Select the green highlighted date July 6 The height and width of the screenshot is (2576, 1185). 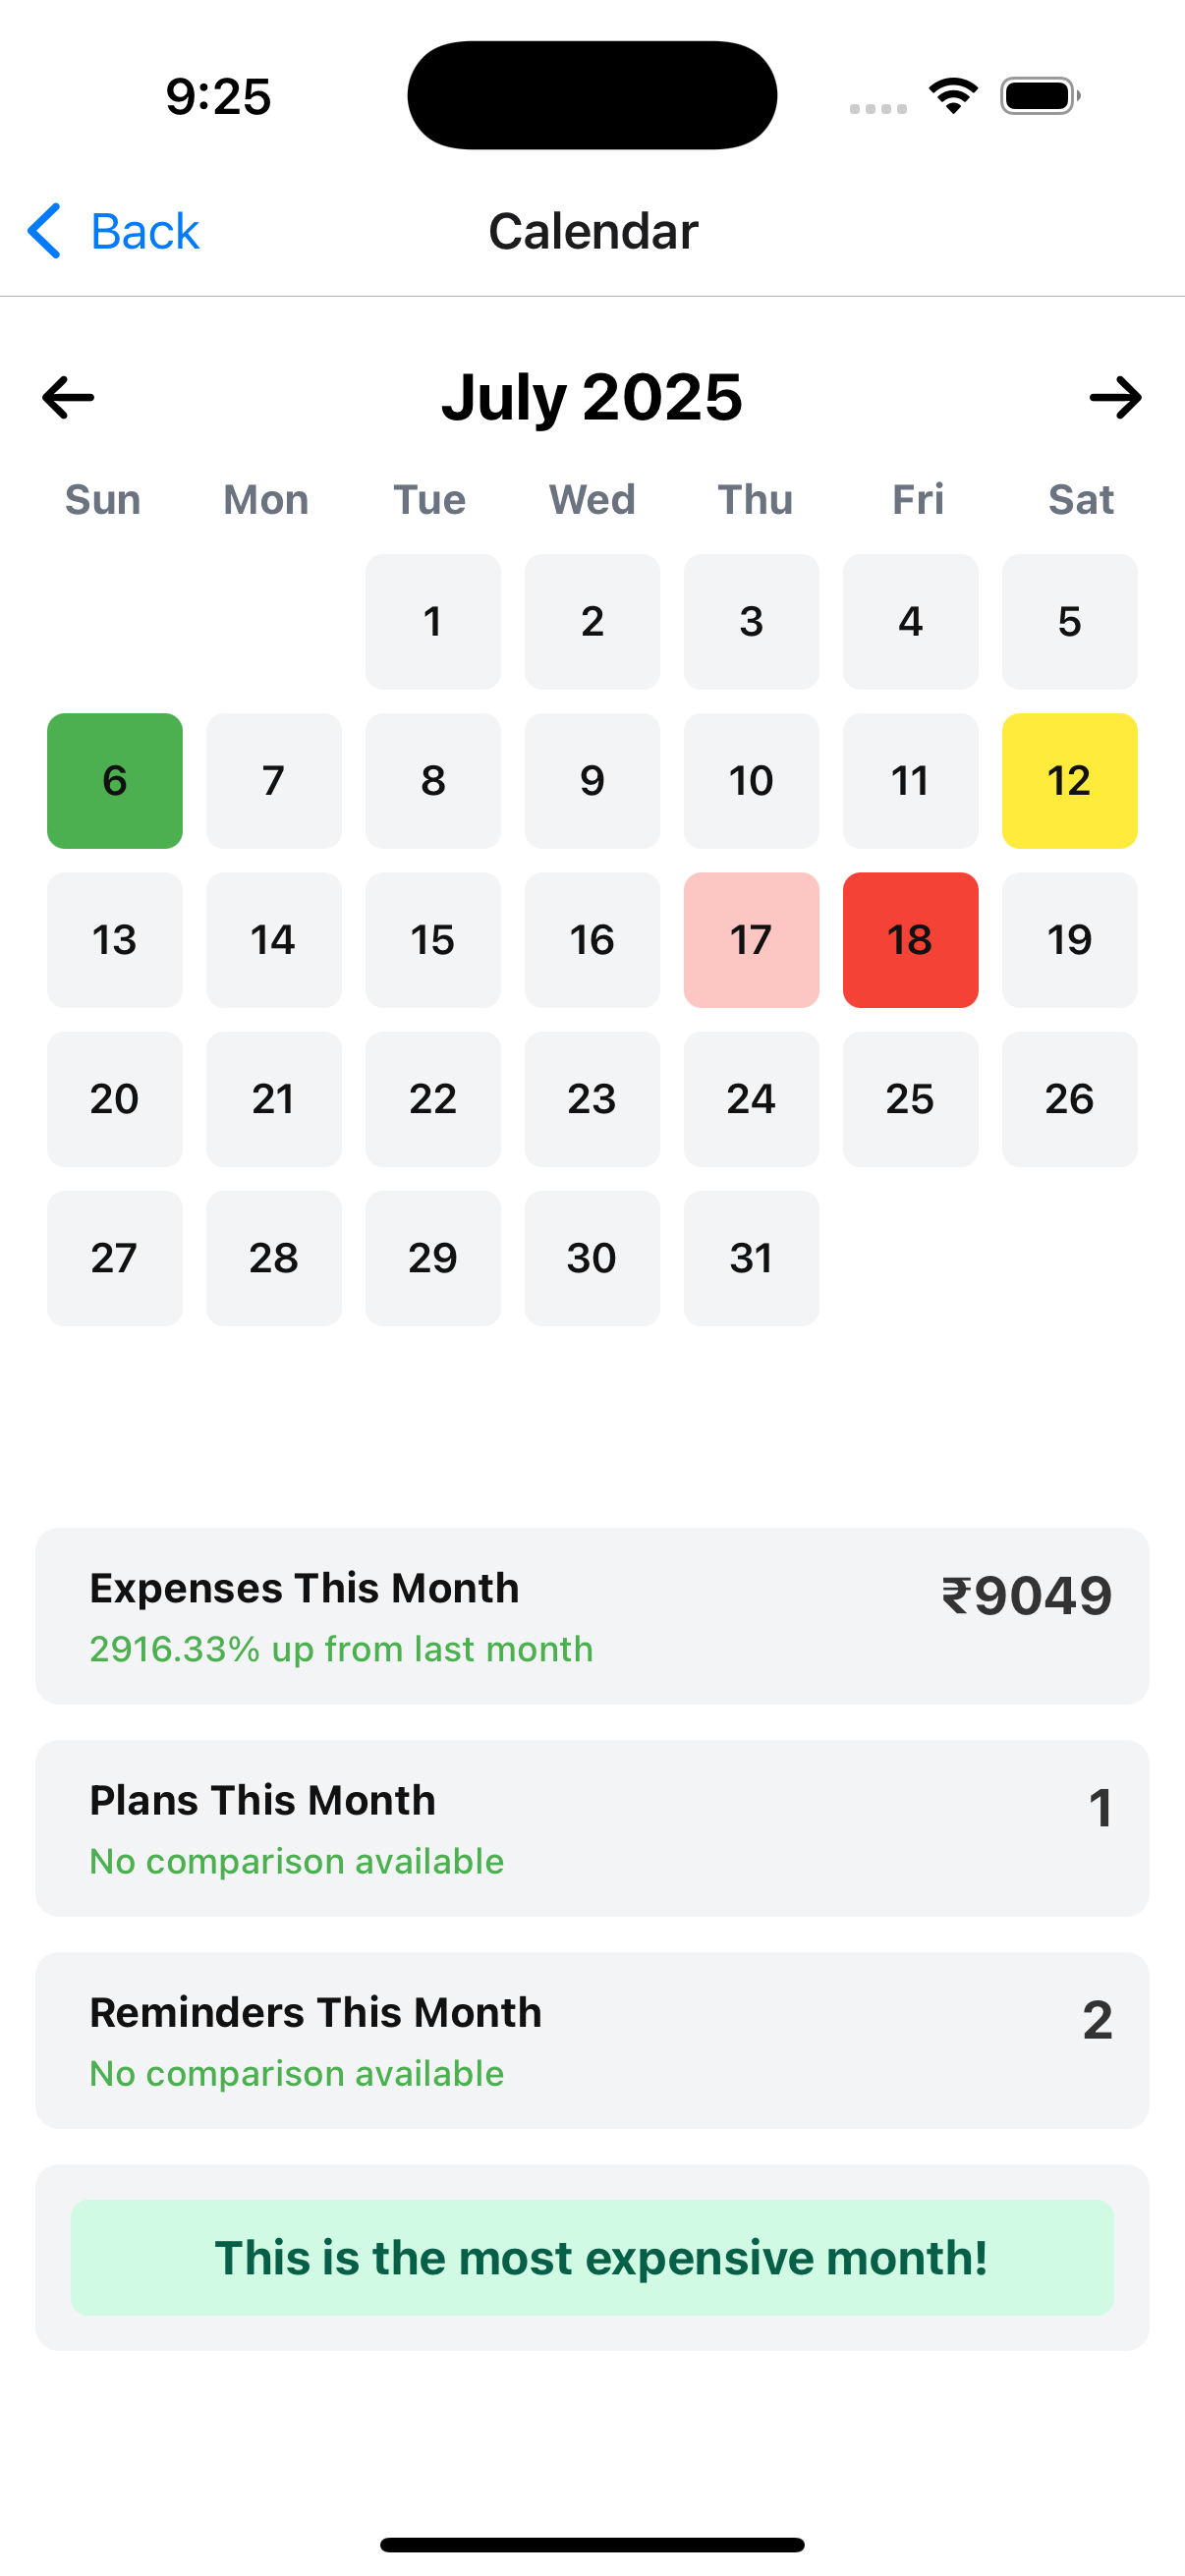(x=114, y=781)
